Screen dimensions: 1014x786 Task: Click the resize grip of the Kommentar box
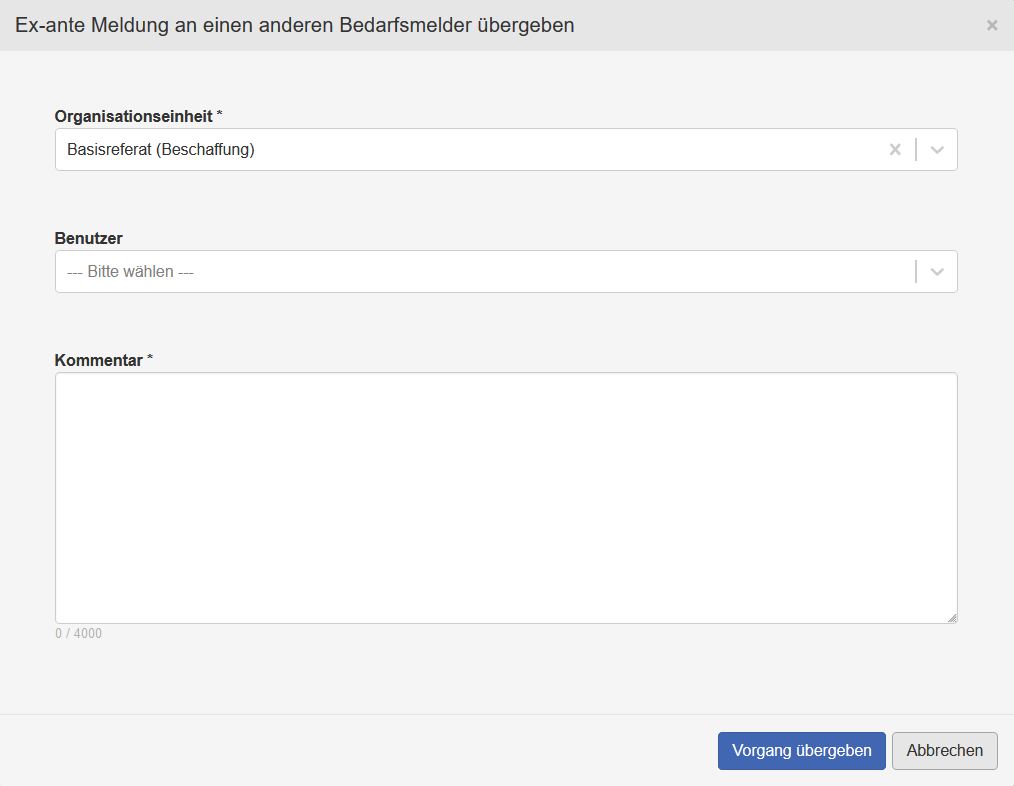(951, 616)
